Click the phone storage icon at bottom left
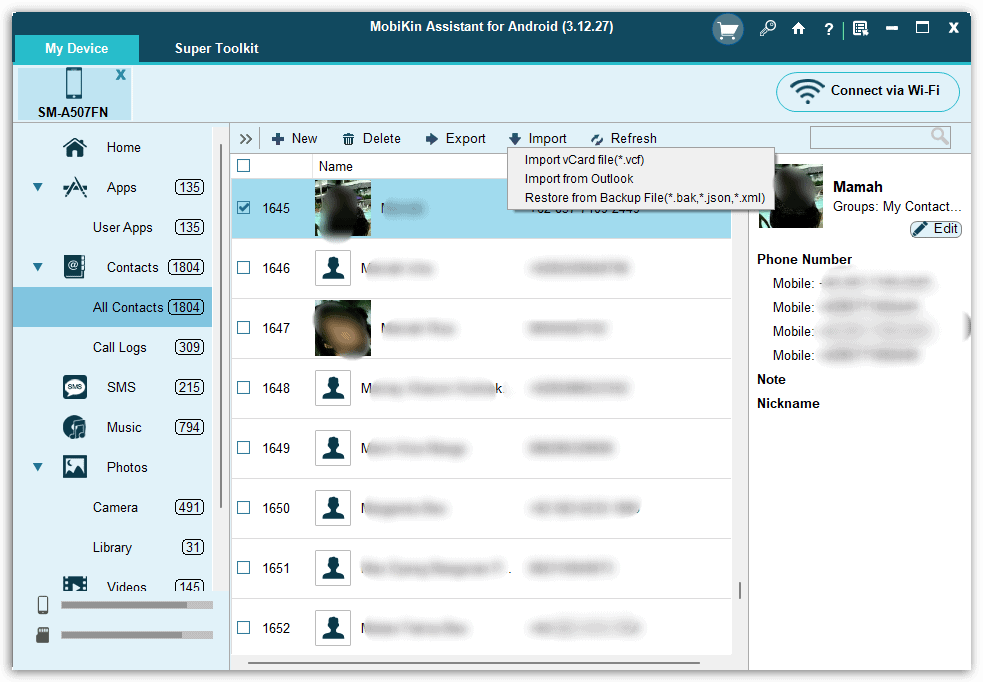The height and width of the screenshot is (682, 983). [x=43, y=605]
